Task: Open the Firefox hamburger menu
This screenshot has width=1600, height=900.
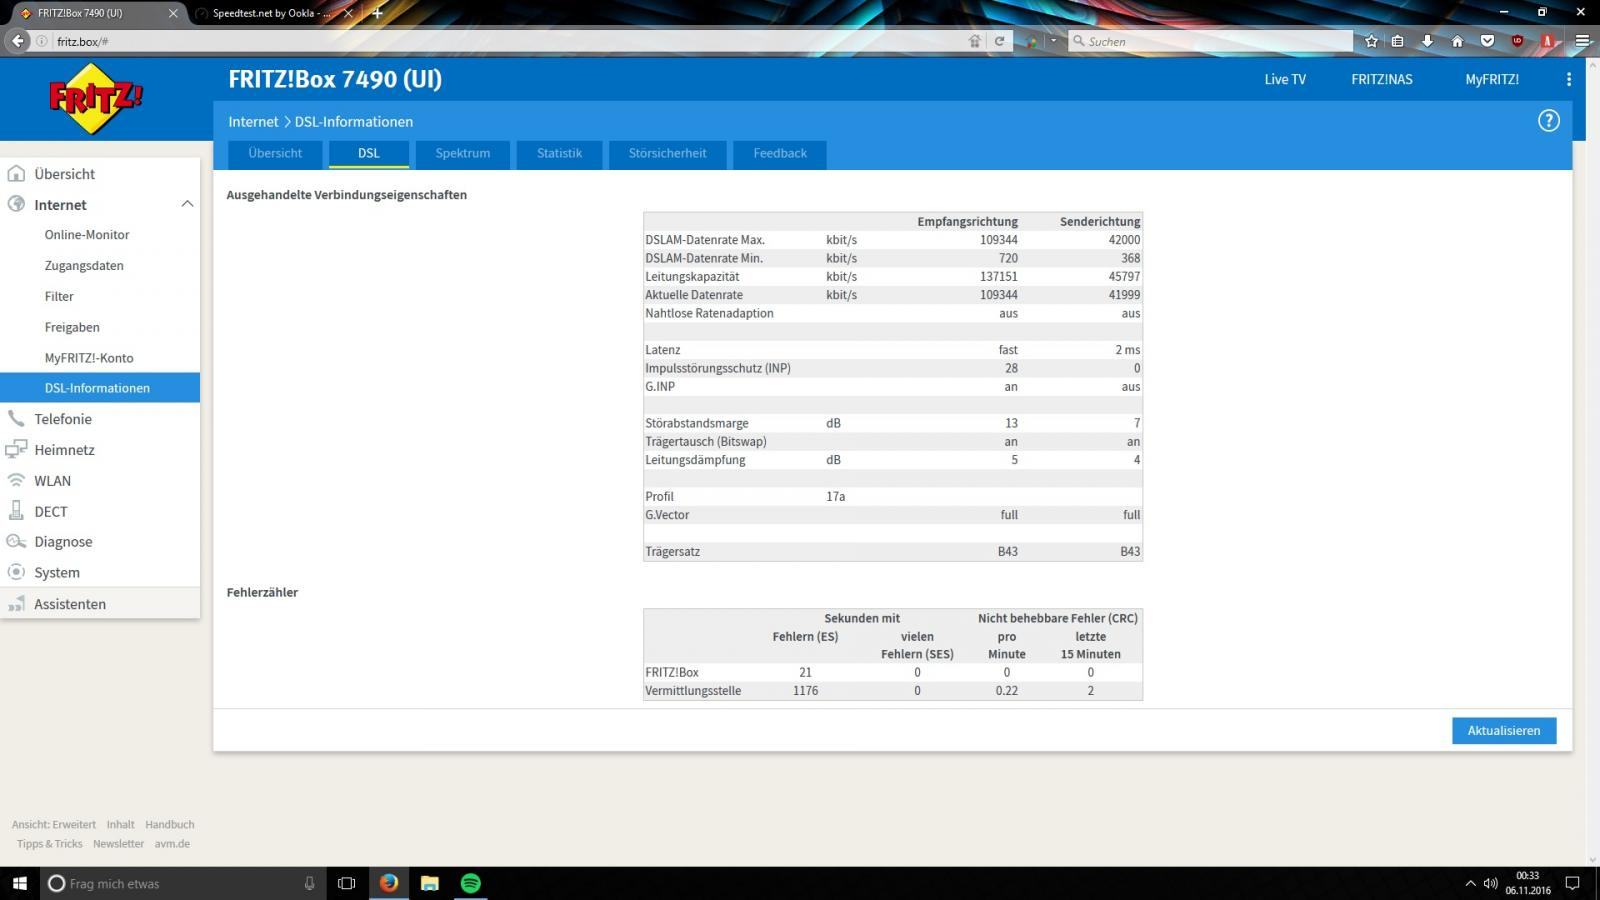Action: (1582, 41)
